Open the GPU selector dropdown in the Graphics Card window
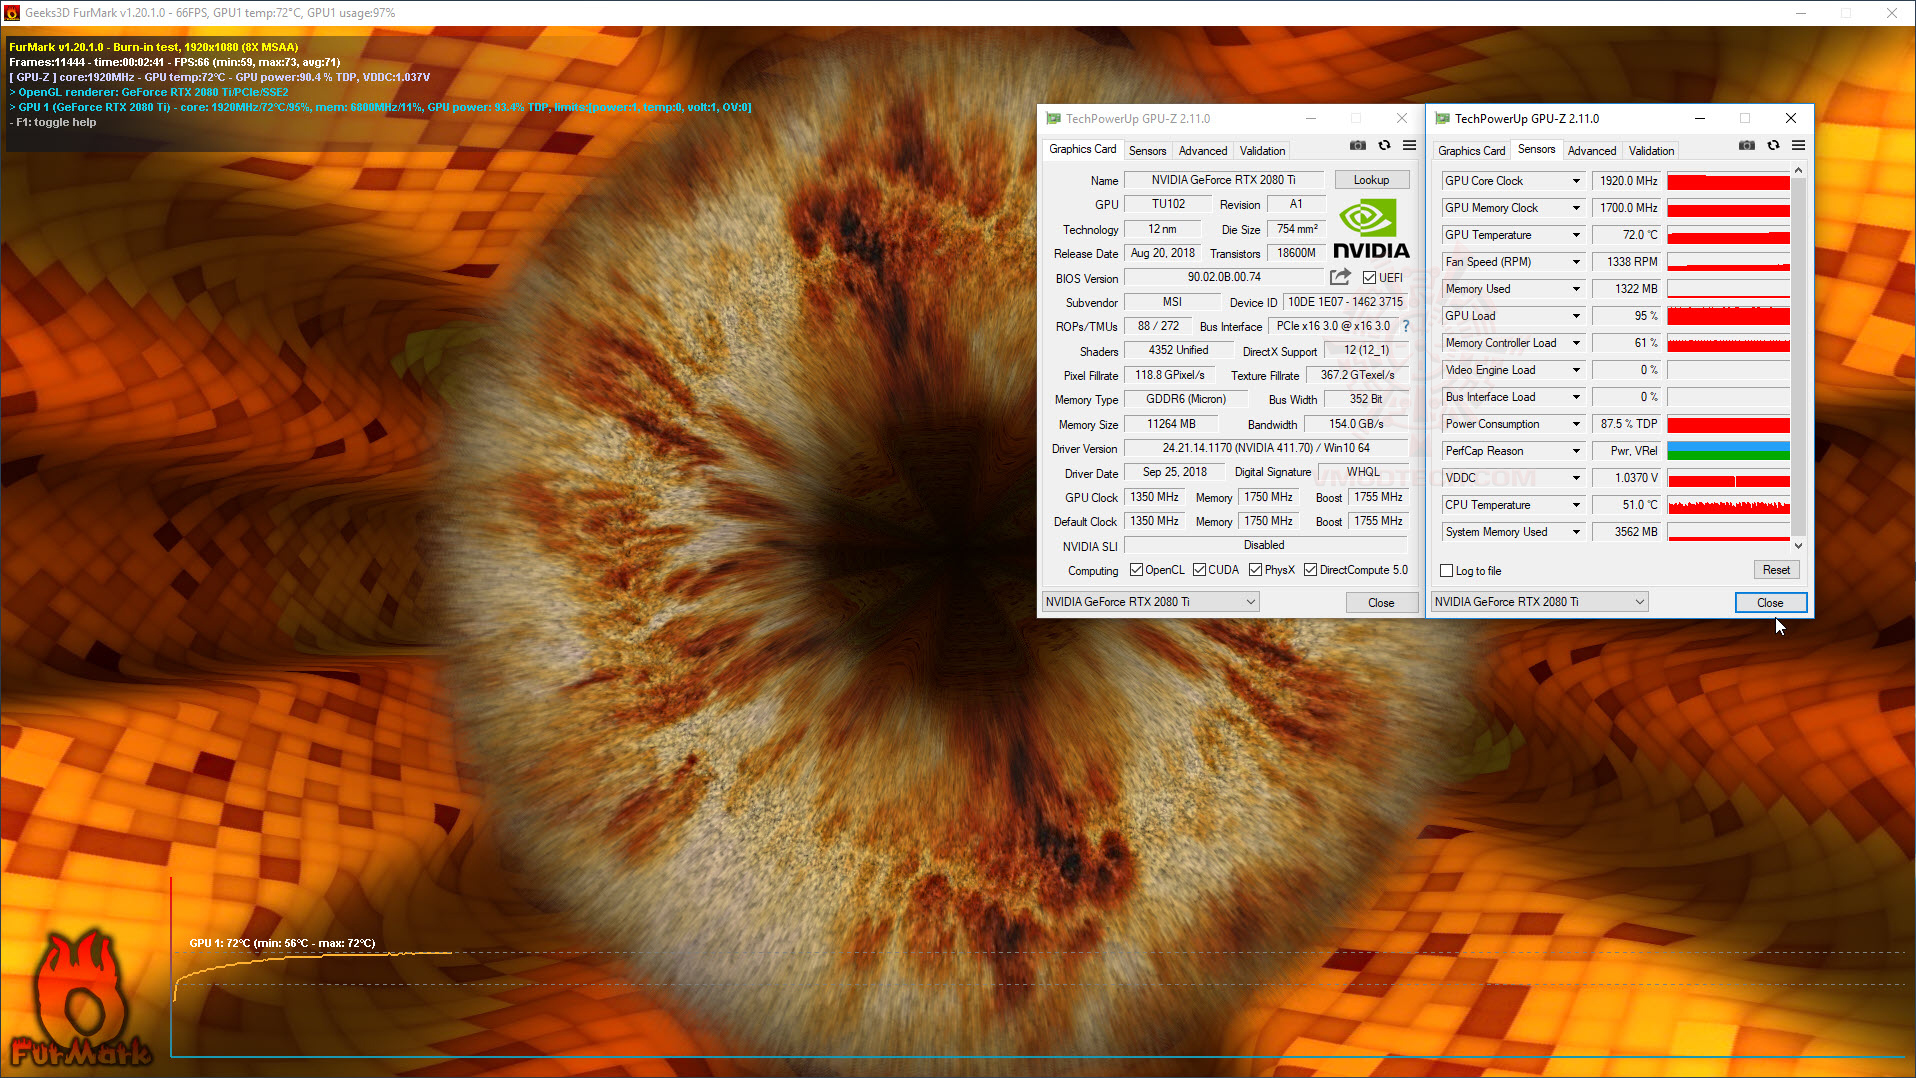This screenshot has height=1078, width=1916. point(1150,602)
